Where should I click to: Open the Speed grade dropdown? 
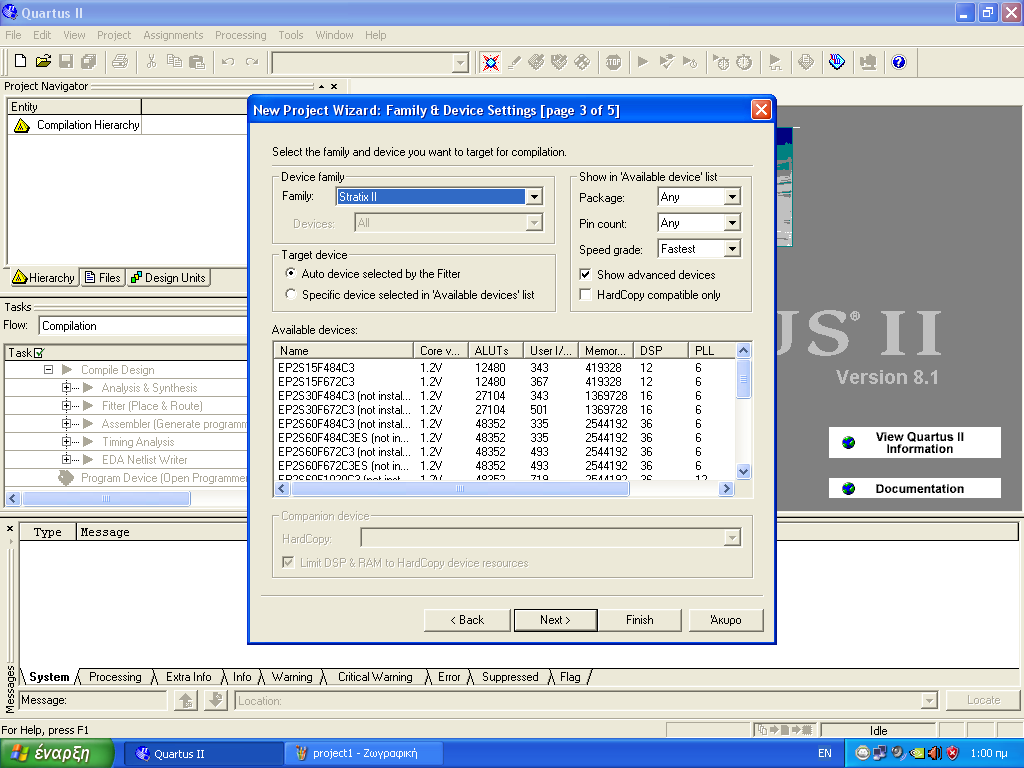(732, 249)
